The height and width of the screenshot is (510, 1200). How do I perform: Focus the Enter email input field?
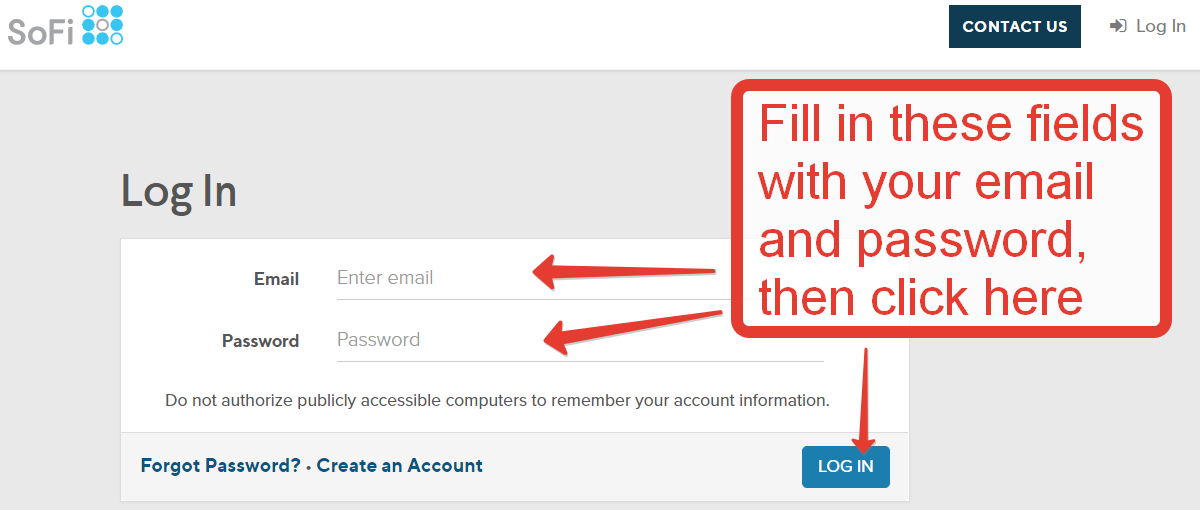[x=580, y=278]
